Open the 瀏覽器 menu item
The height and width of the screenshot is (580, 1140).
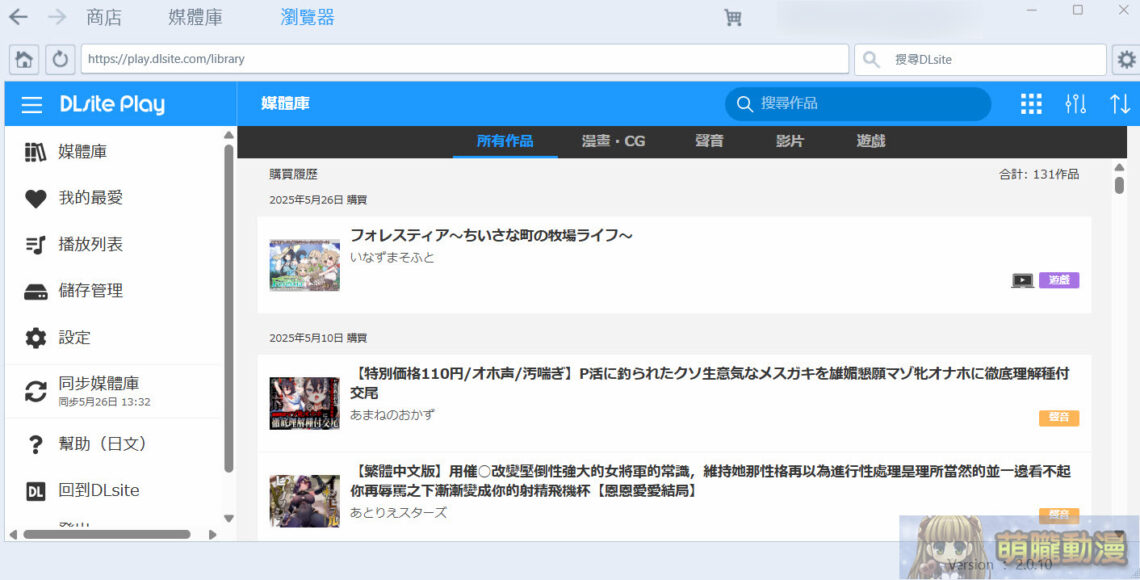point(305,16)
